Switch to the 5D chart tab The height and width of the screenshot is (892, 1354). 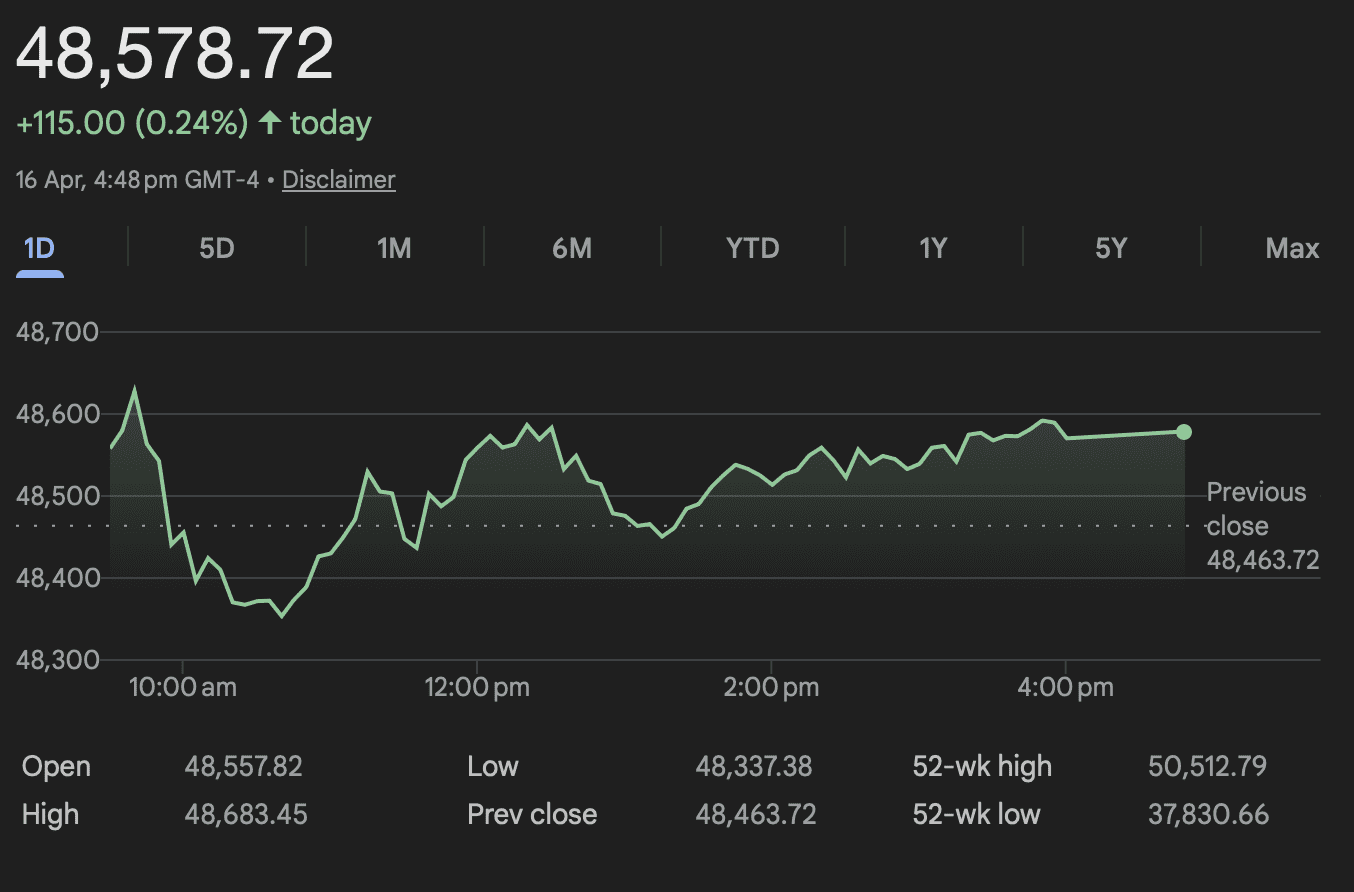[216, 248]
